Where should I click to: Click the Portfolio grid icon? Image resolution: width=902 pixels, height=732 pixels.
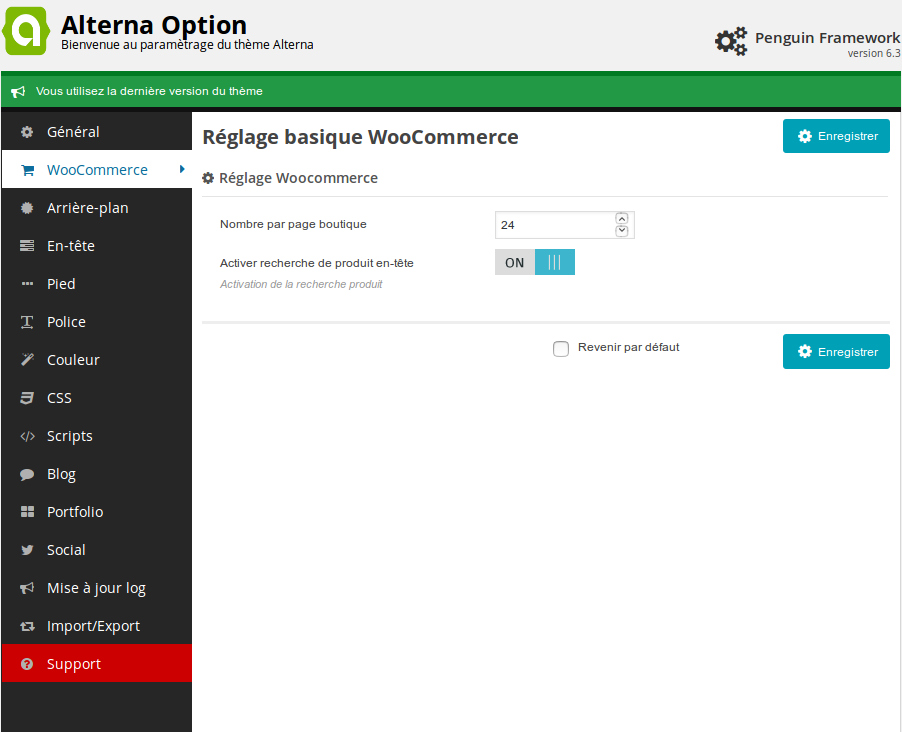click(x=27, y=512)
